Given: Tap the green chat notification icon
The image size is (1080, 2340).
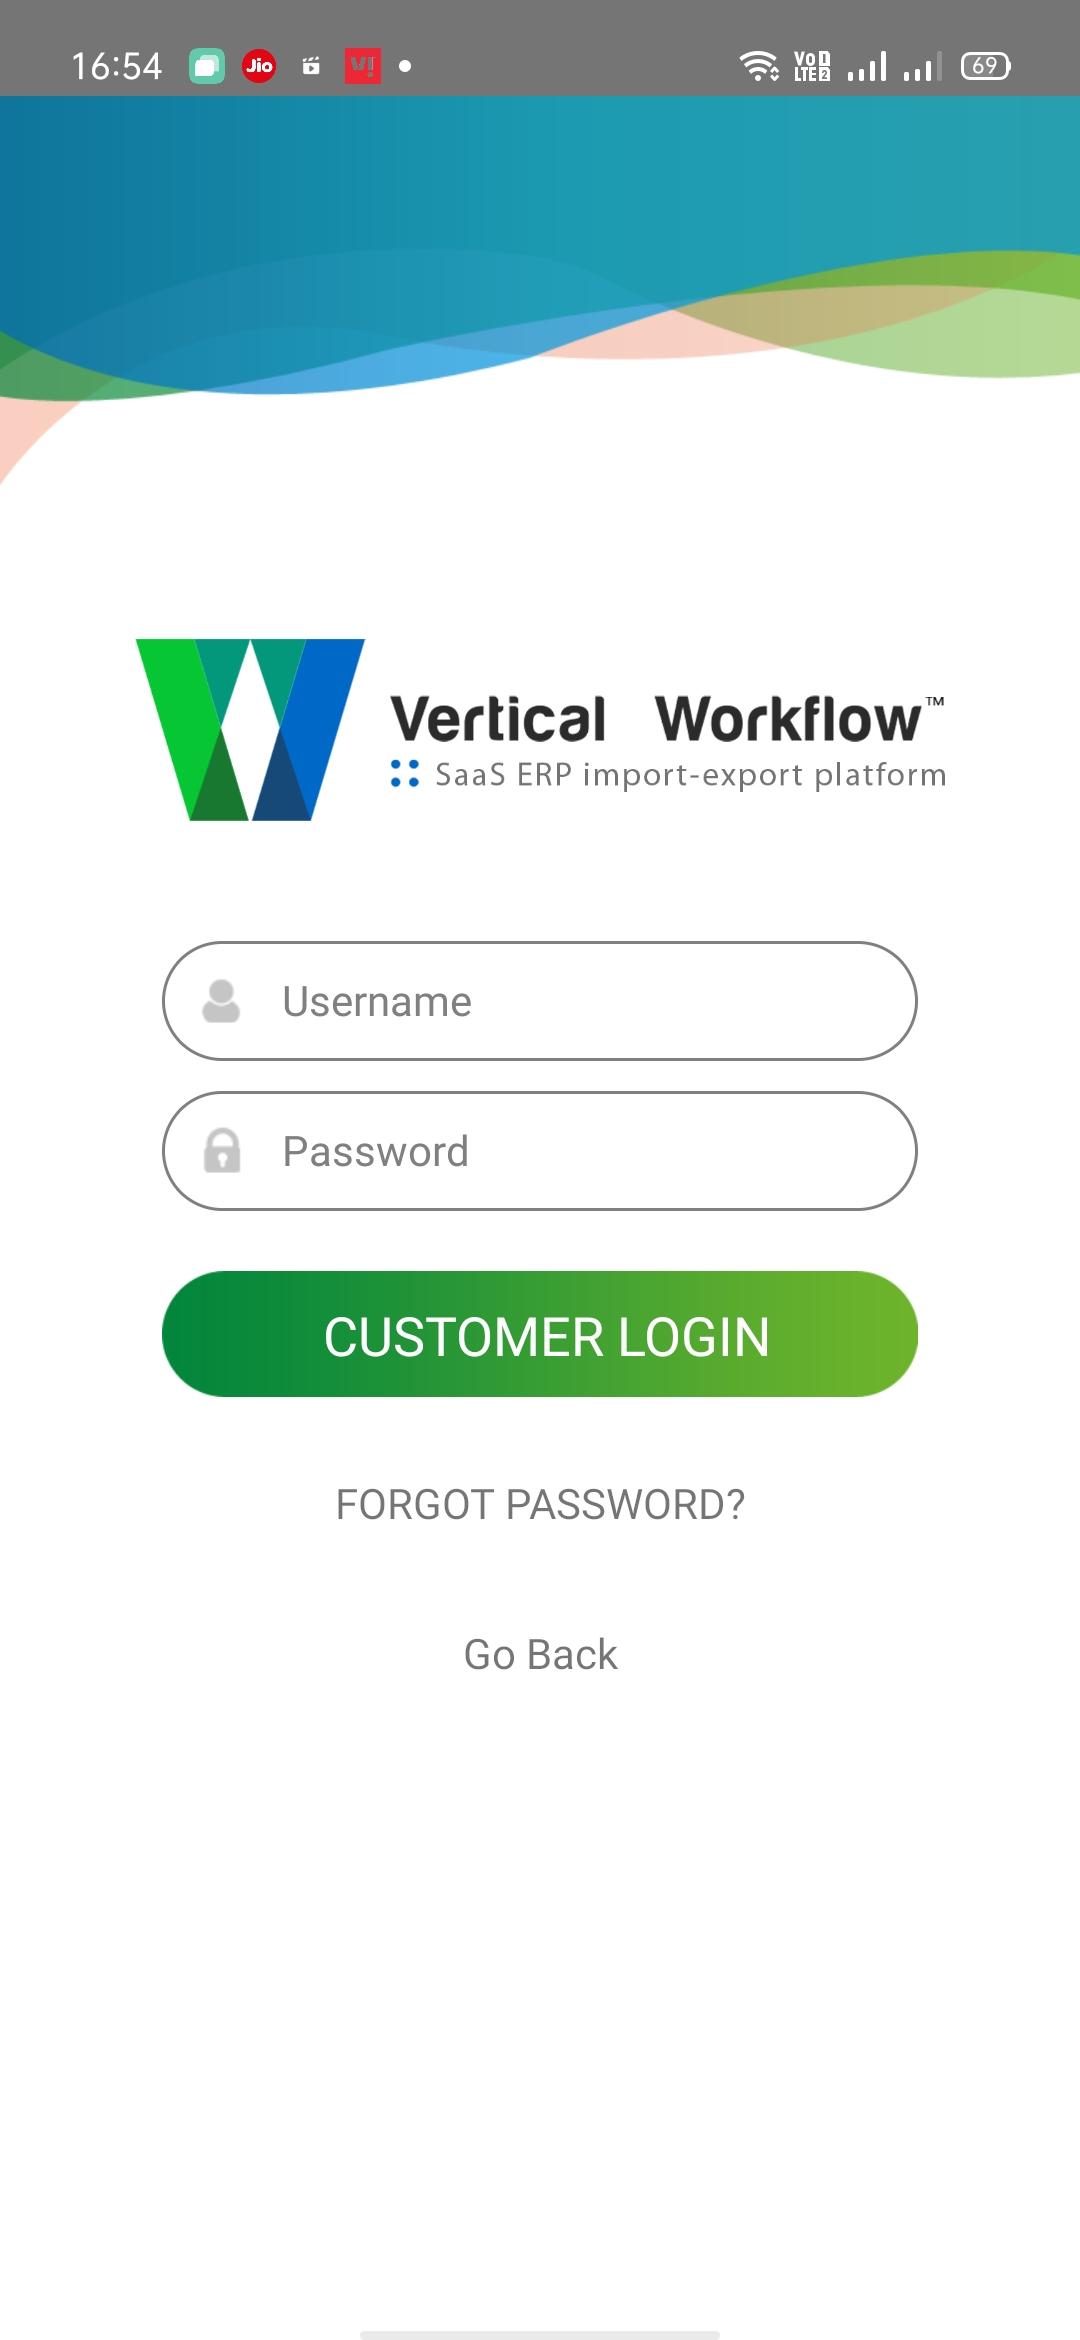Looking at the screenshot, I should (207, 66).
